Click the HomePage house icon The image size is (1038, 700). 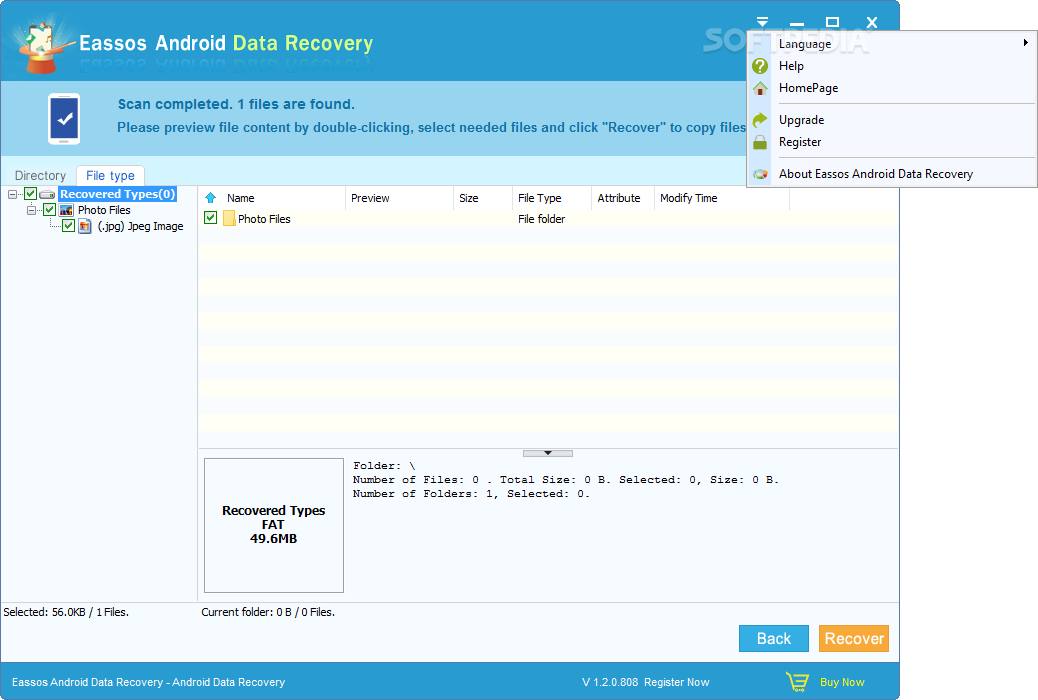tap(760, 88)
